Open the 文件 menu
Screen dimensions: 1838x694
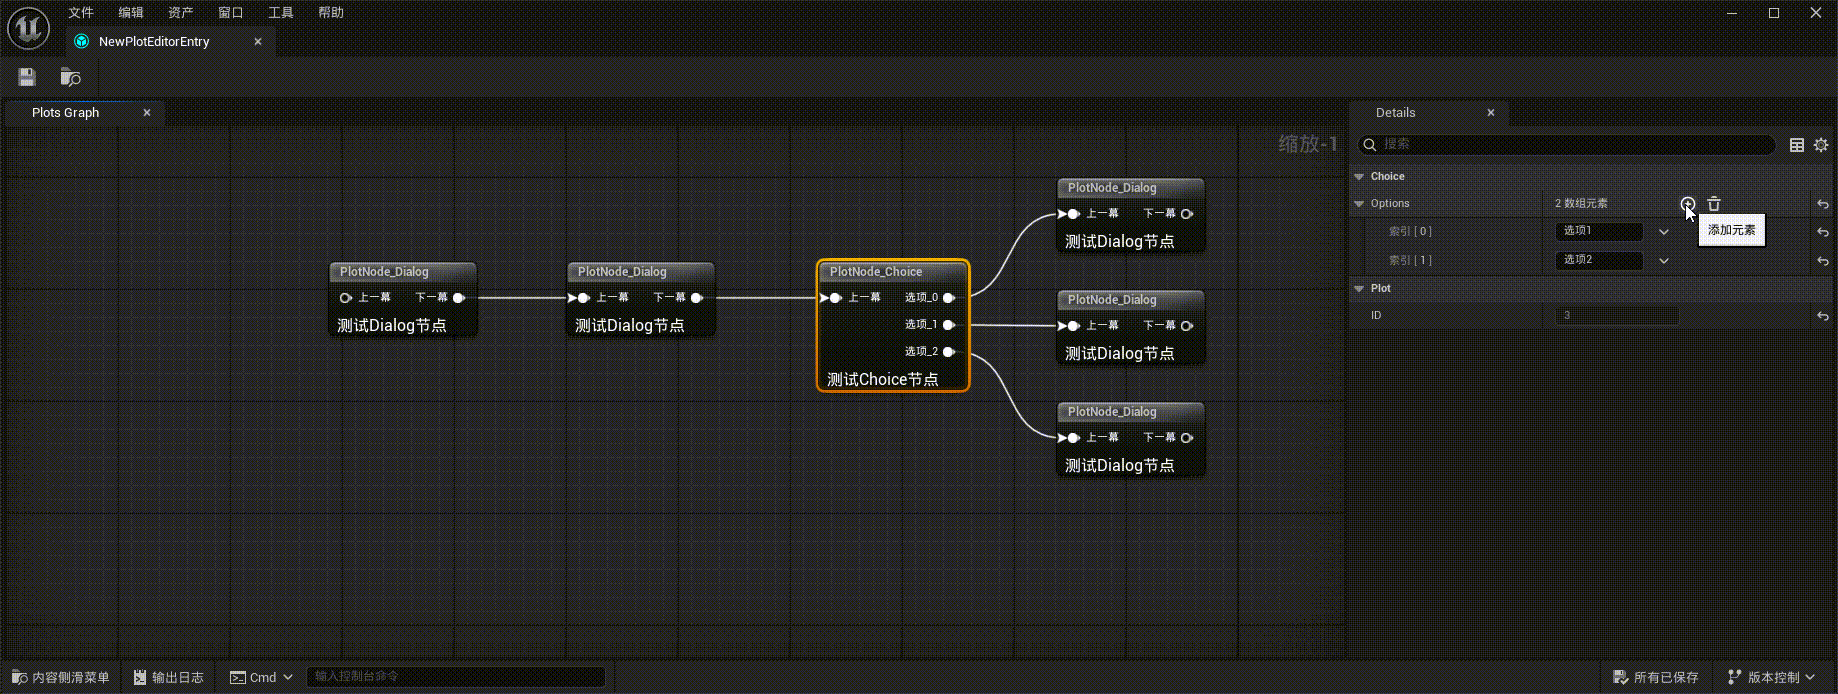[x=81, y=13]
